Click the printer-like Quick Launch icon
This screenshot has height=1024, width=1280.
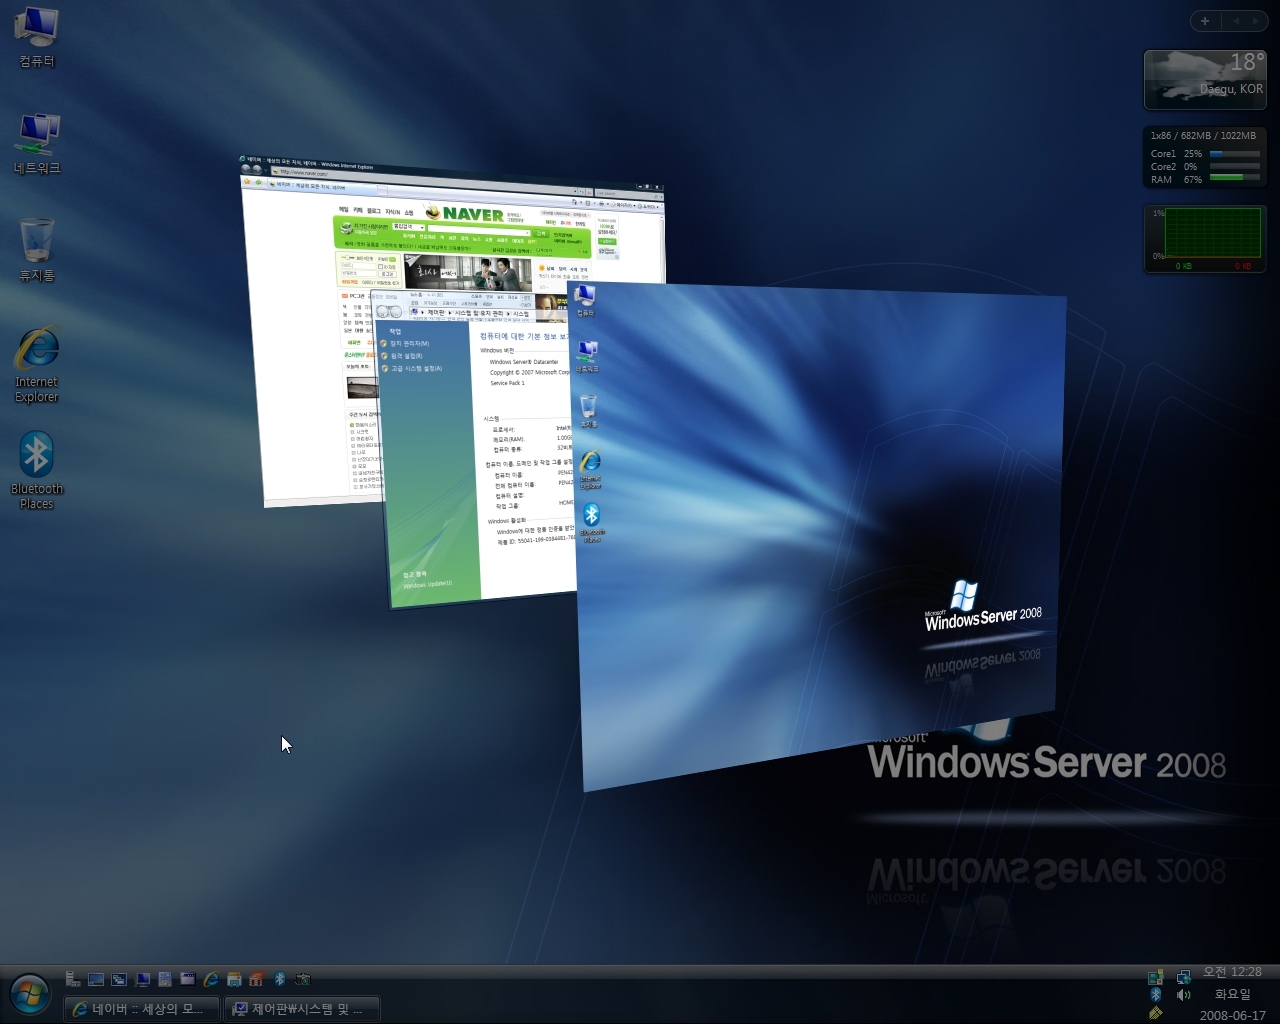tap(234, 979)
